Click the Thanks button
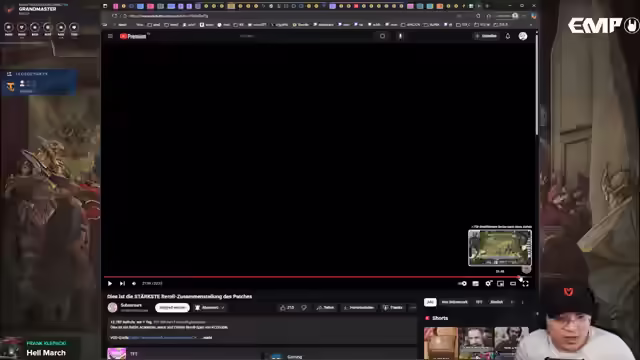Image resolution: width=640 pixels, height=360 pixels. 393,307
